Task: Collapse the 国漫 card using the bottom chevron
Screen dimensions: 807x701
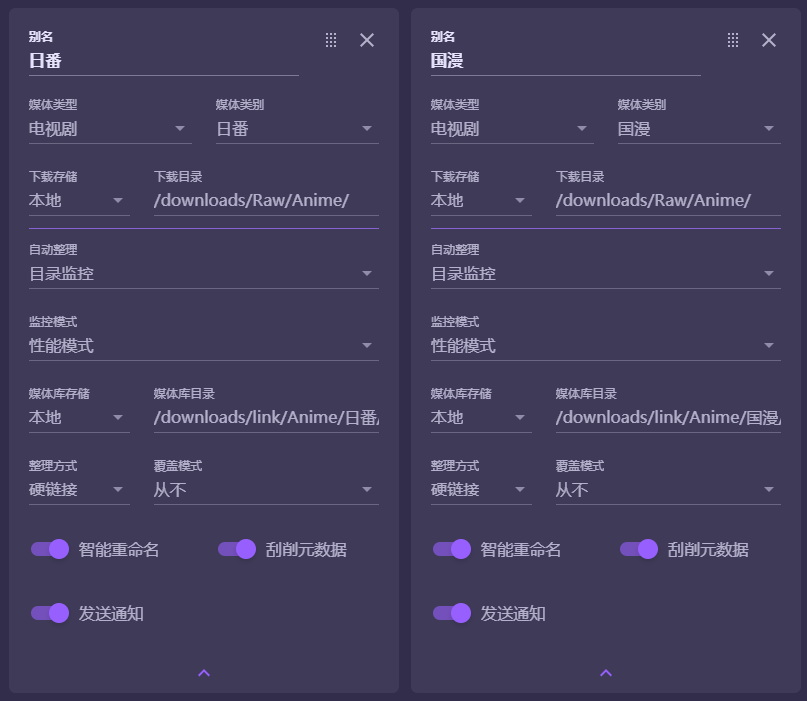Action: click(x=605, y=673)
